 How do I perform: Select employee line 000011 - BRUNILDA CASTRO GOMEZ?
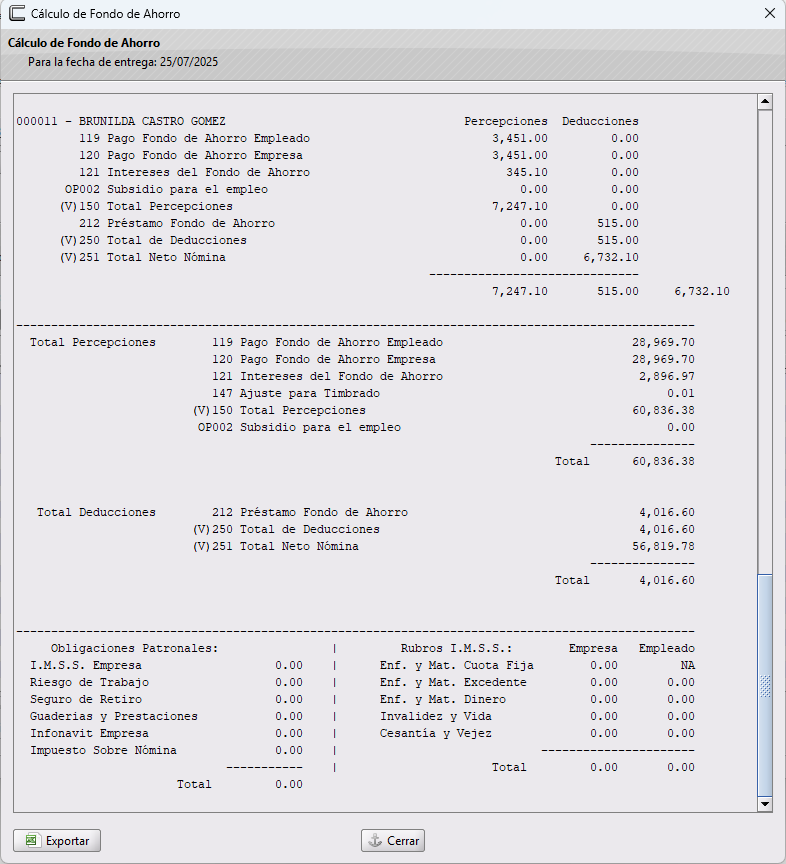121,121
